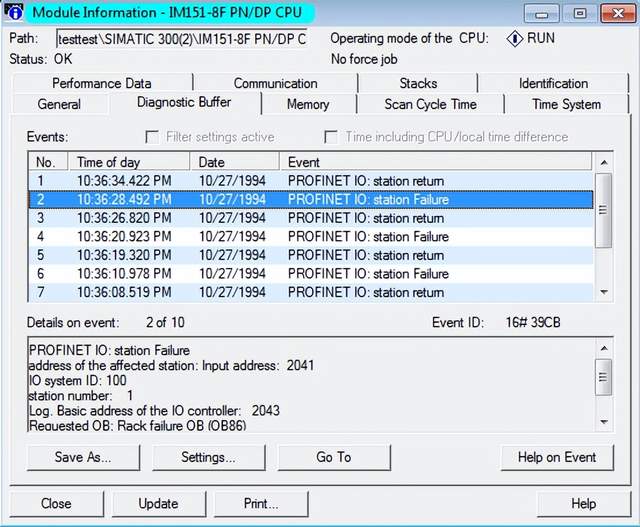The width and height of the screenshot is (640, 527).
Task: Enable Time including CPU/local time difference
Action: [331, 137]
